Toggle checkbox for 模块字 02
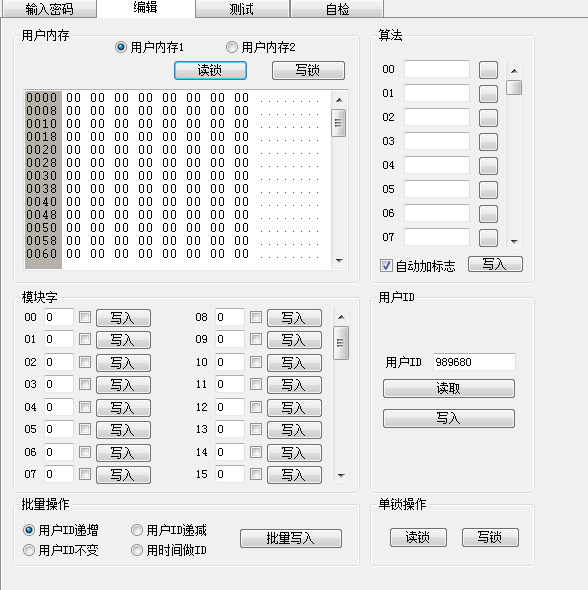Image resolution: width=588 pixels, height=590 pixels. [85, 362]
